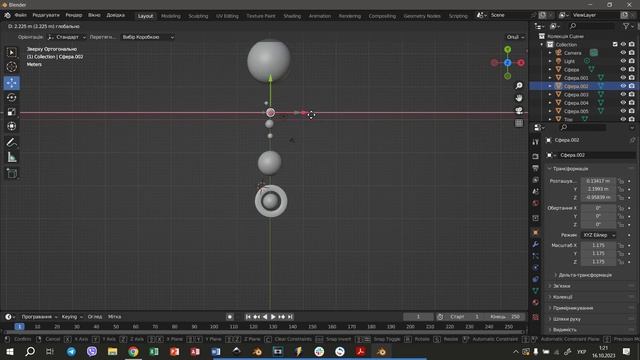The height and width of the screenshot is (360, 640).
Task: Click the viewport pan hand icon
Action: pos(519,98)
